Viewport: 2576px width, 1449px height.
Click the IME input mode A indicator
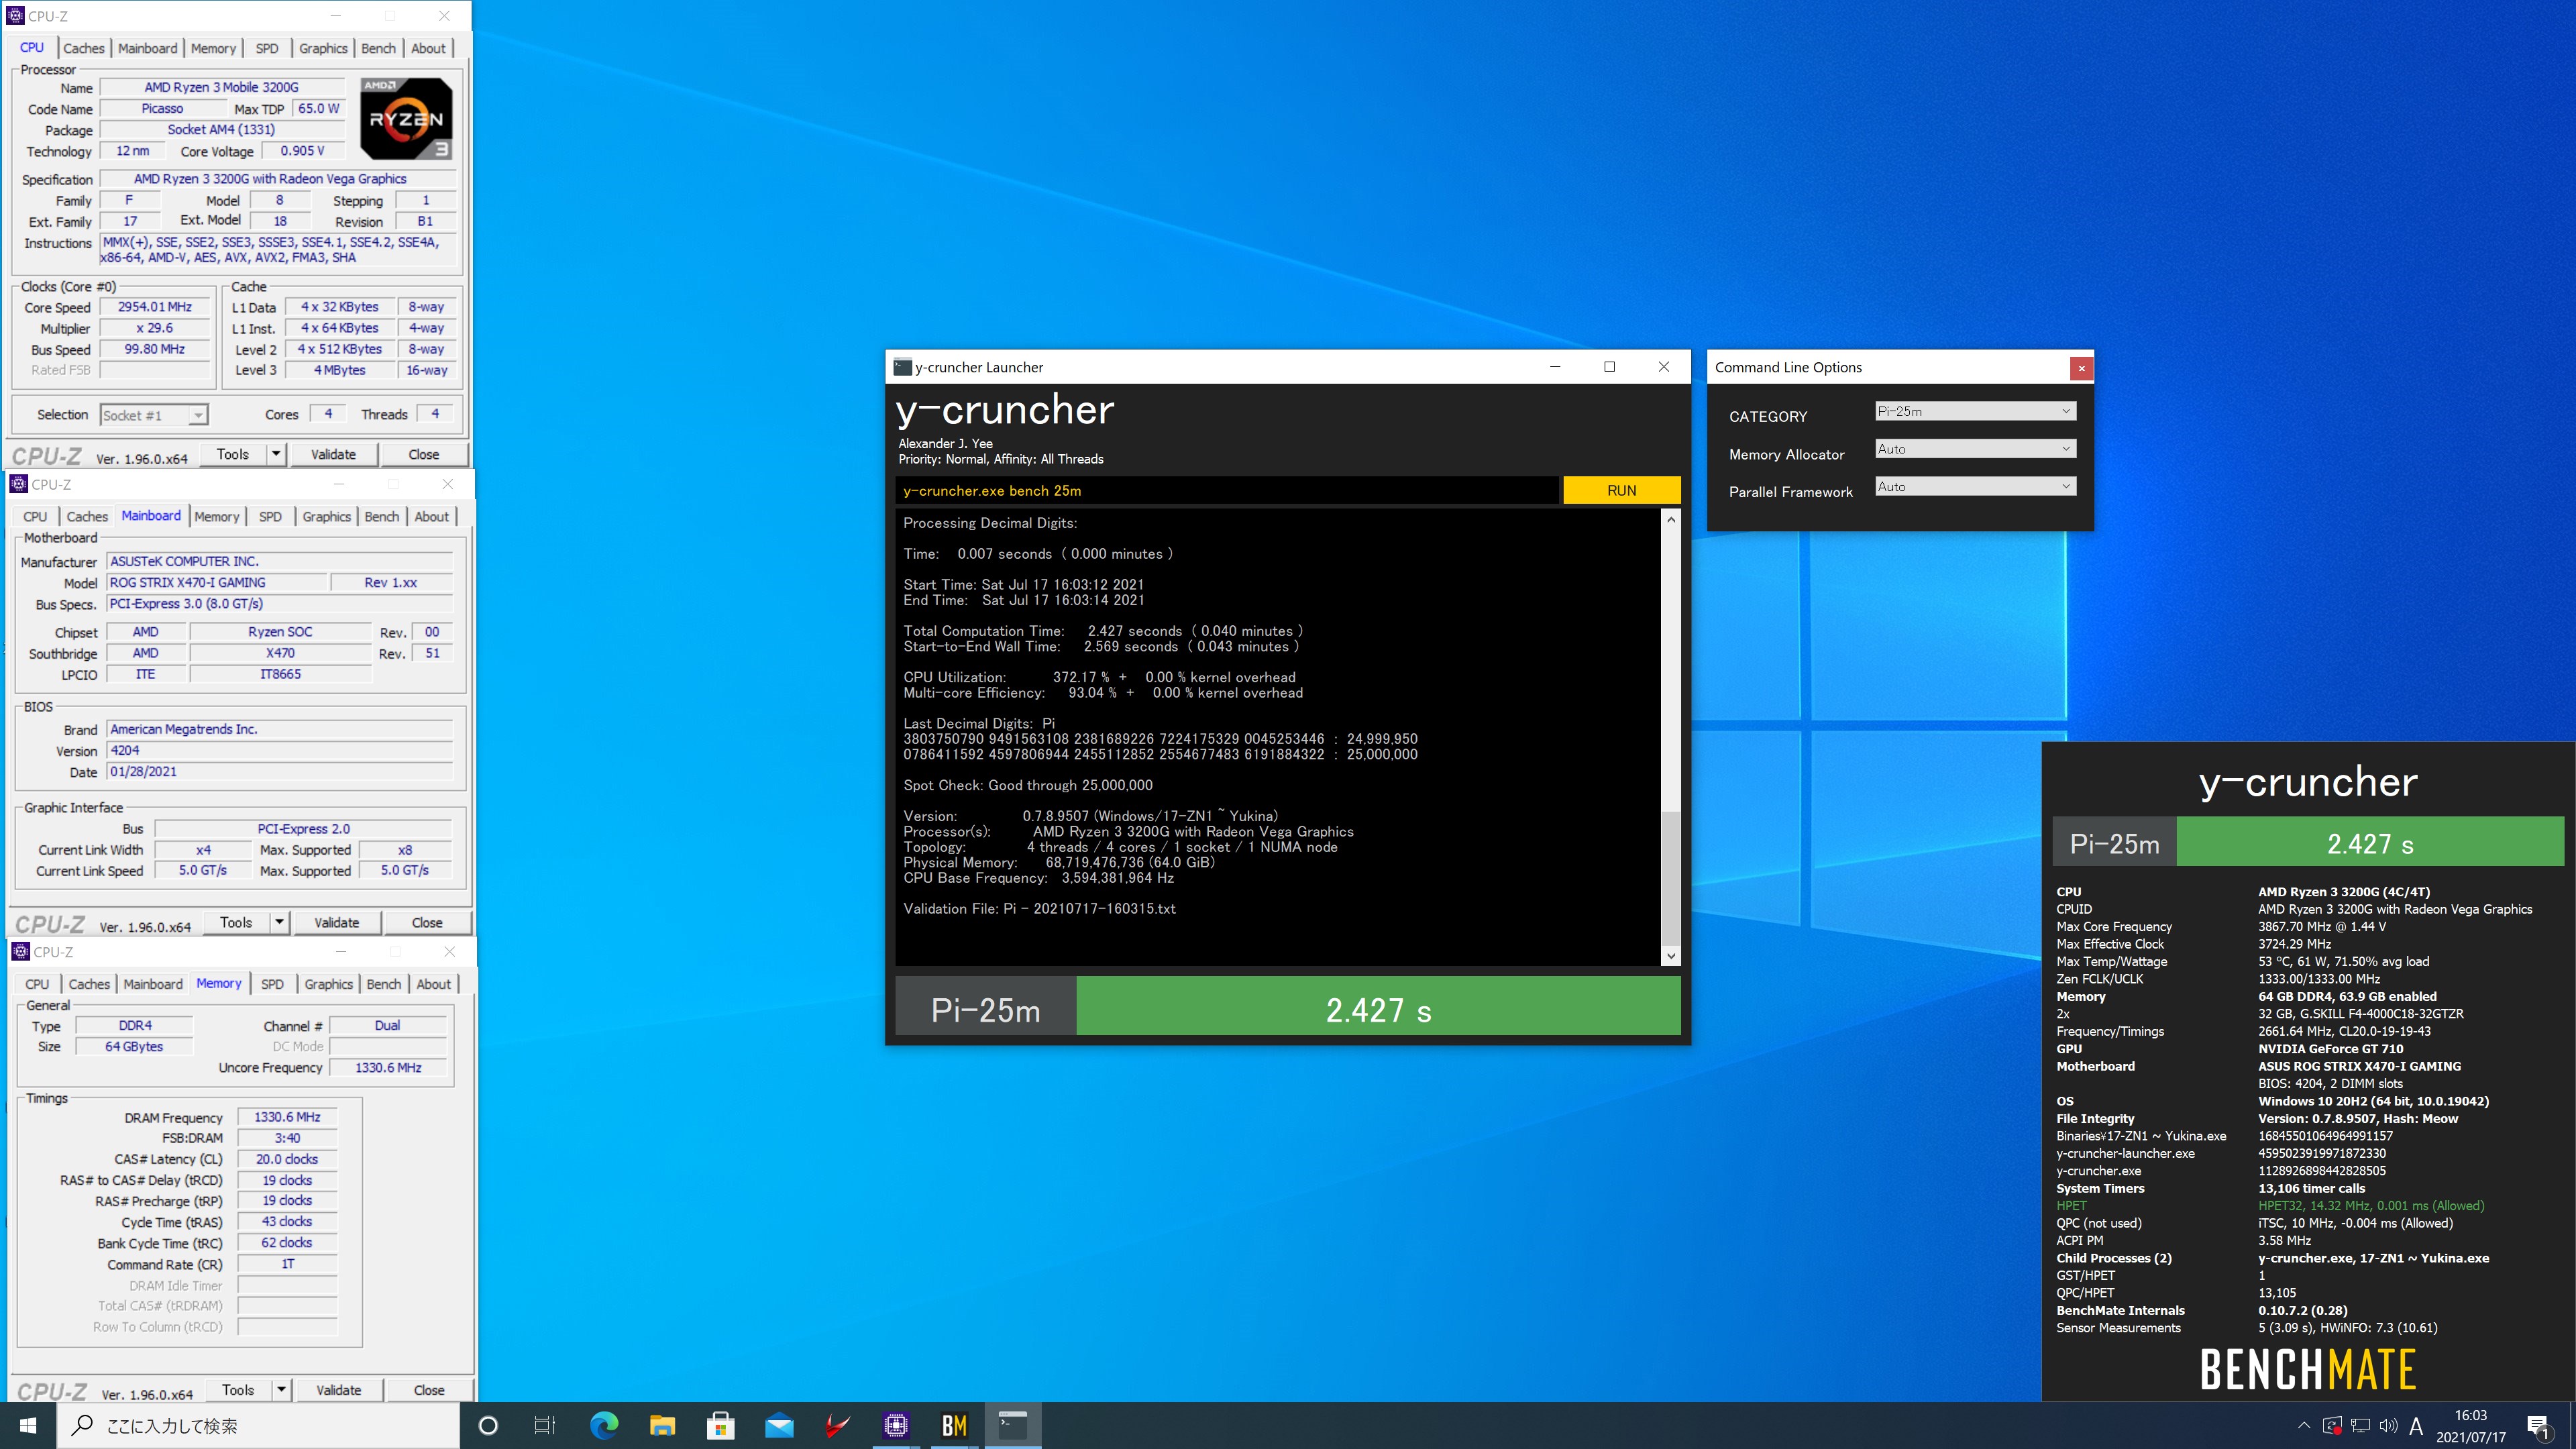tap(2416, 1426)
